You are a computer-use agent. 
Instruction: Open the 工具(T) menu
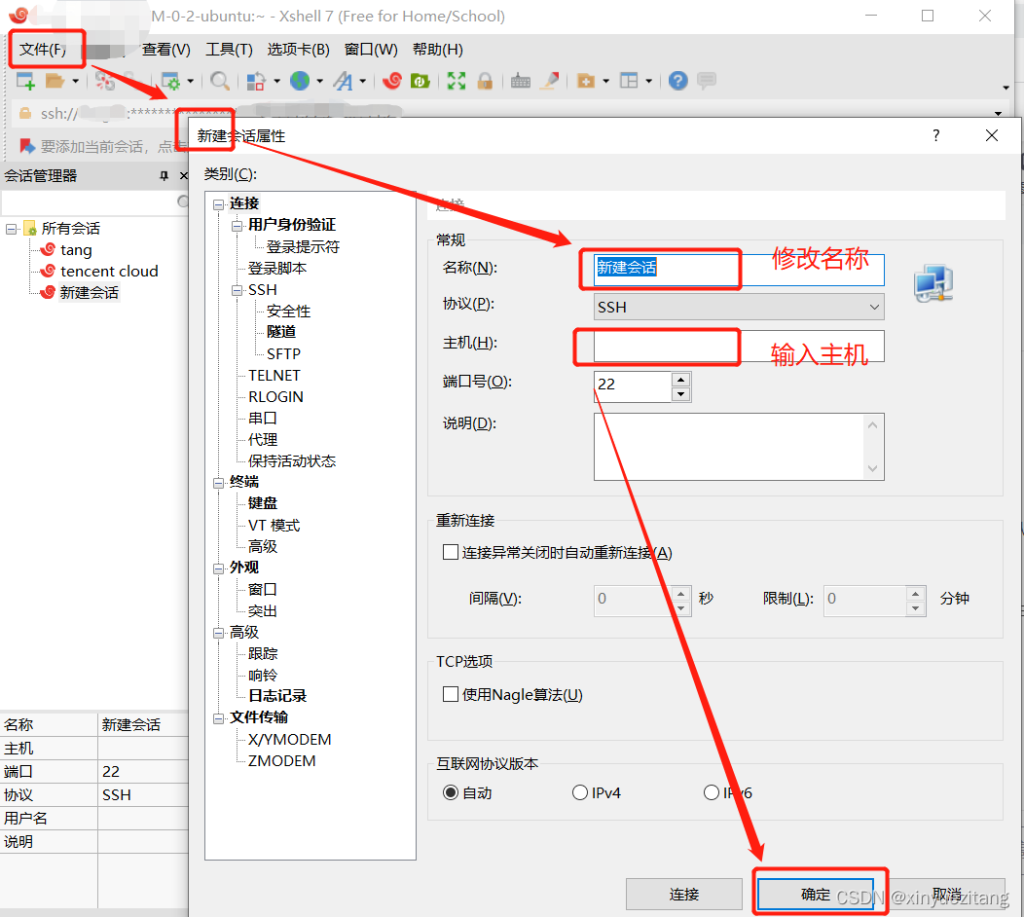228,49
